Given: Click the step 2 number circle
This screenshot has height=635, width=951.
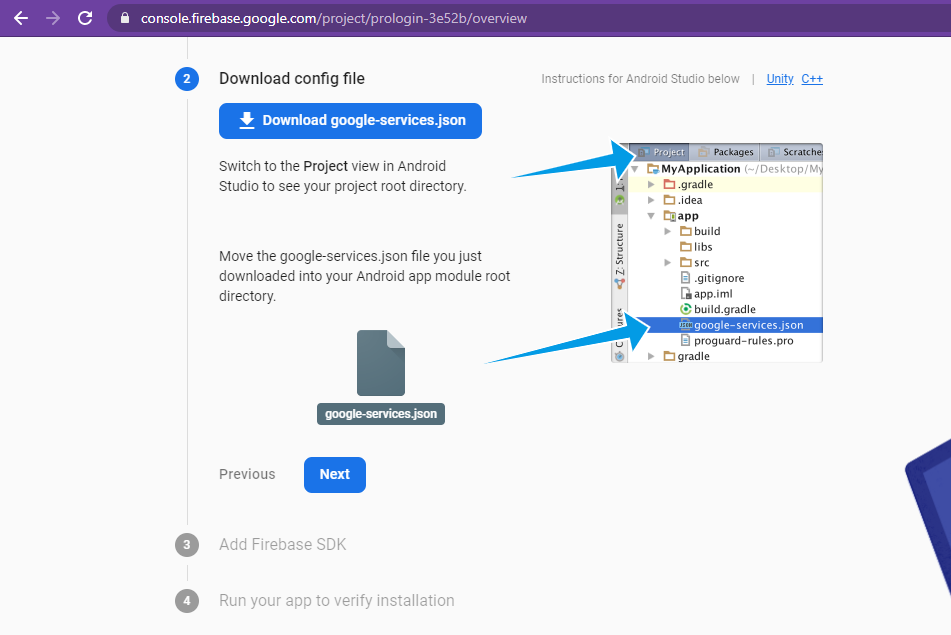Looking at the screenshot, I should [187, 79].
